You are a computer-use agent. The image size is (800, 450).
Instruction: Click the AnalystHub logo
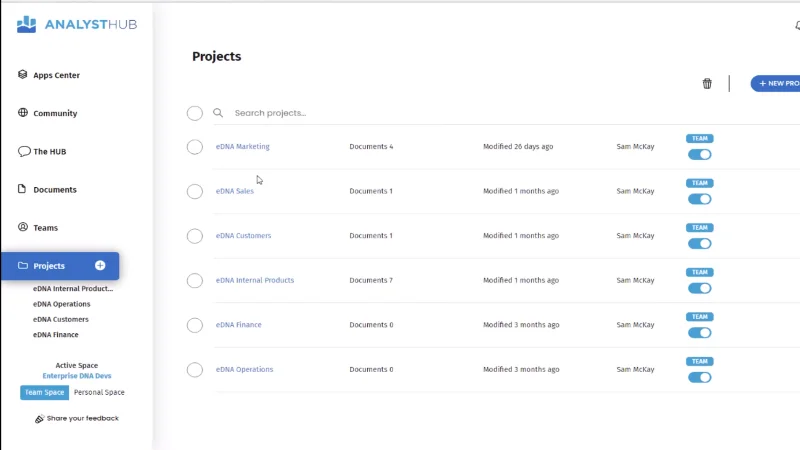pyautogui.click(x=77, y=24)
